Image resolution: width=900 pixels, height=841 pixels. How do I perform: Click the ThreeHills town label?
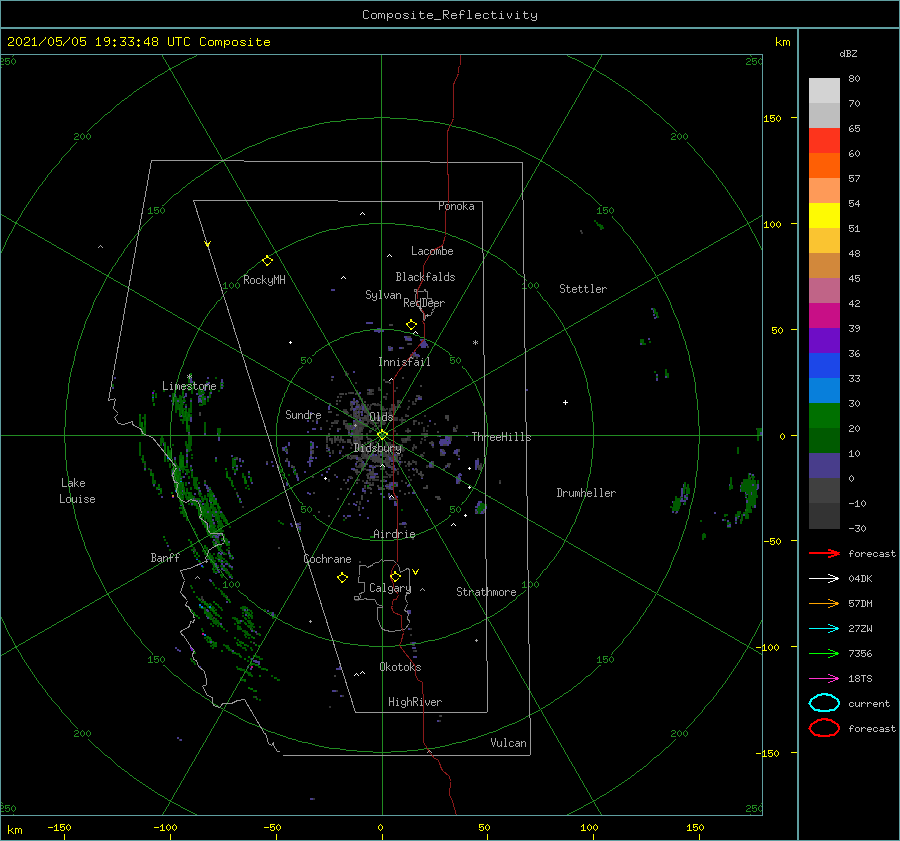pos(502,437)
